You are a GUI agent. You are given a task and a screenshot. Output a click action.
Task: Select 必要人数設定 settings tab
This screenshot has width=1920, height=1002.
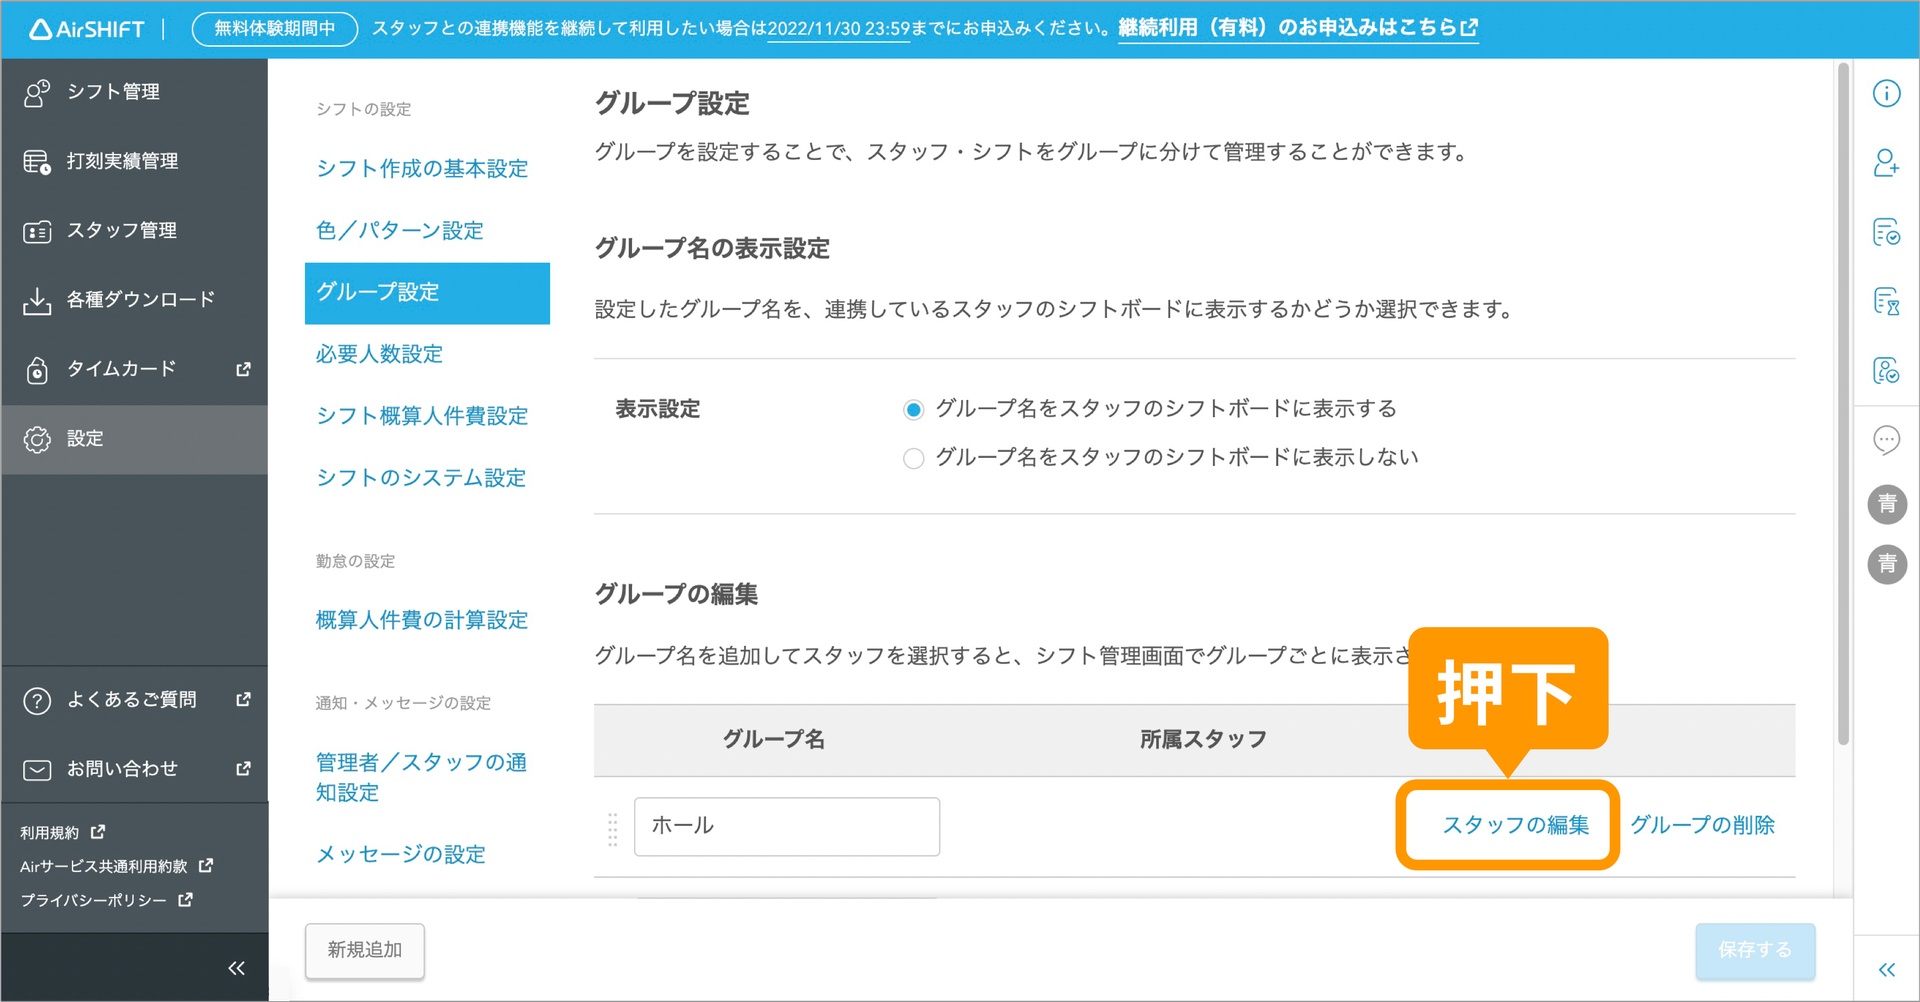[379, 354]
